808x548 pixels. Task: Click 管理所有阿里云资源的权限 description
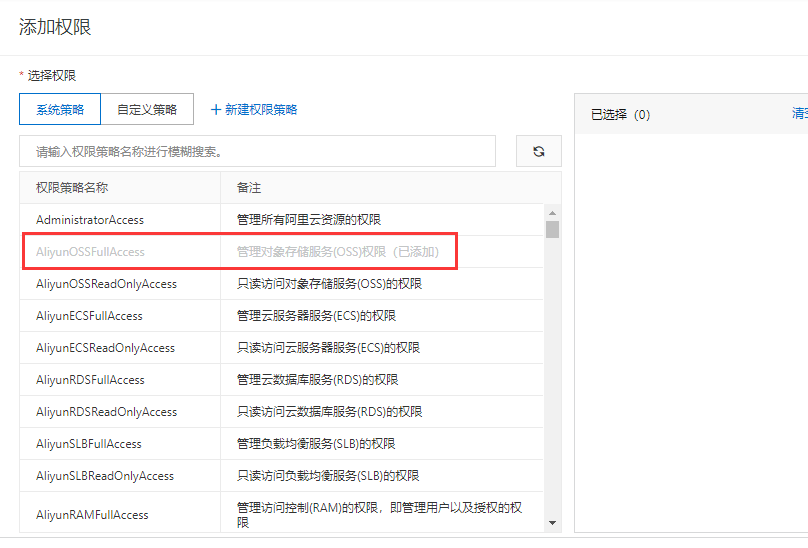[x=309, y=220]
